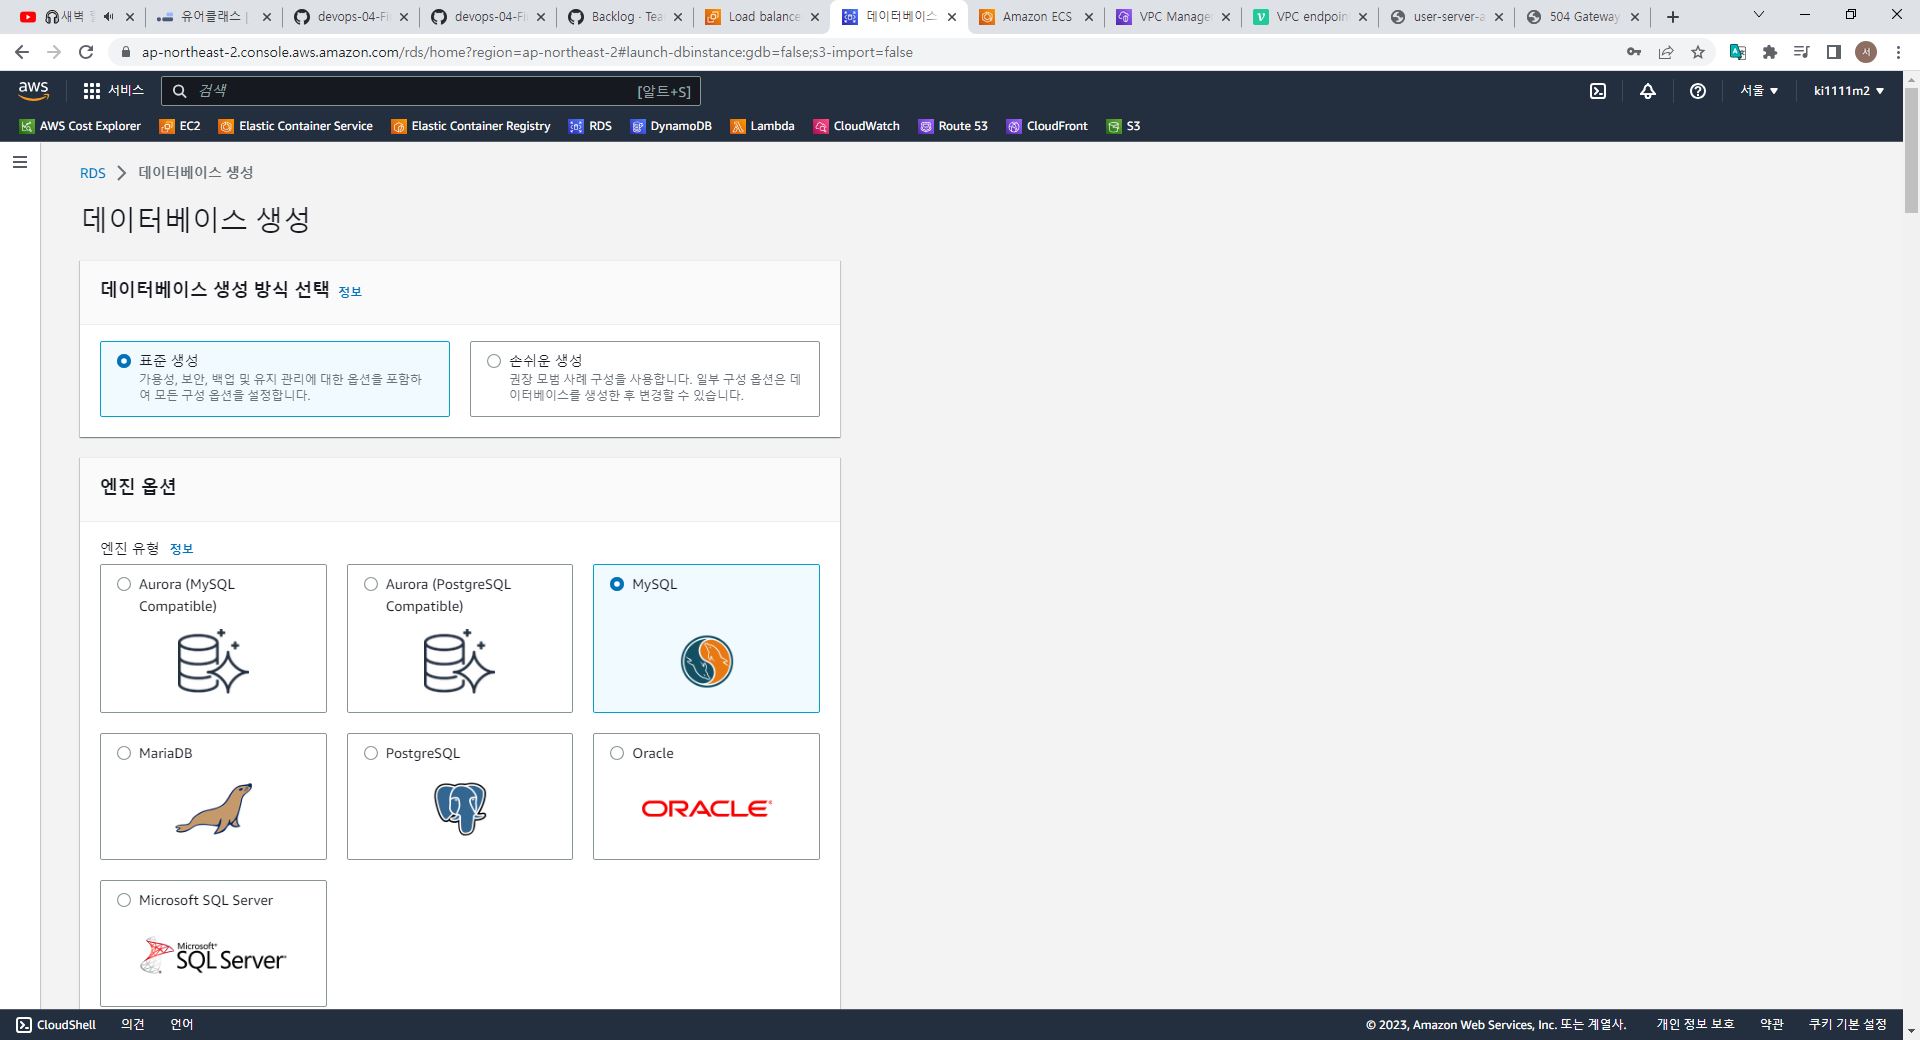Open 정보 link next to 엔진 유형
The width and height of the screenshot is (1920, 1040).
(181, 549)
